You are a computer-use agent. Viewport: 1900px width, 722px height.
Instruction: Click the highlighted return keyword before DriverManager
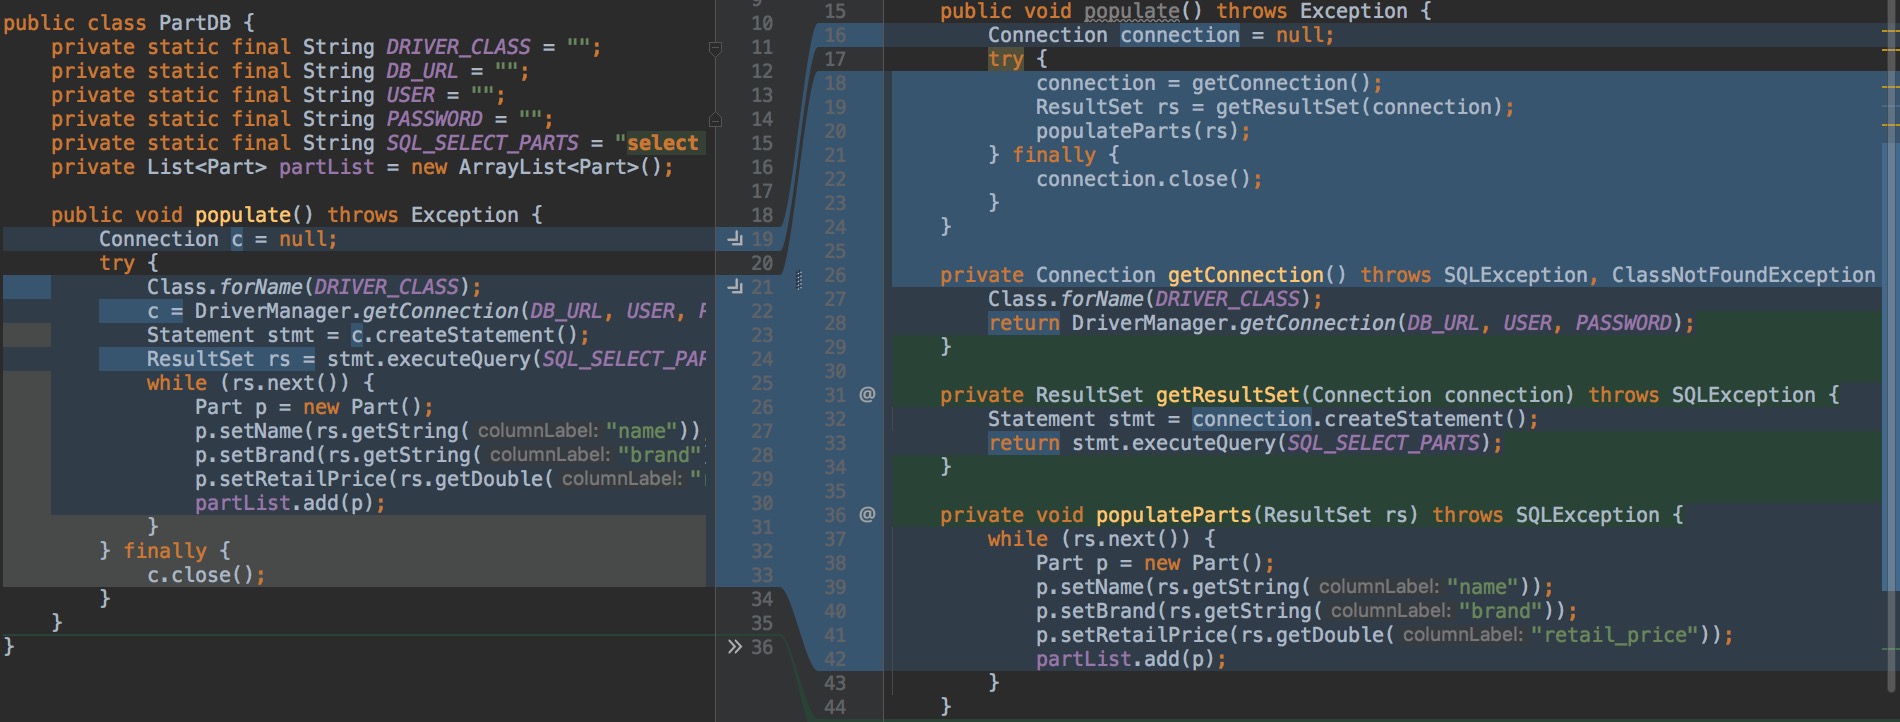(1023, 323)
